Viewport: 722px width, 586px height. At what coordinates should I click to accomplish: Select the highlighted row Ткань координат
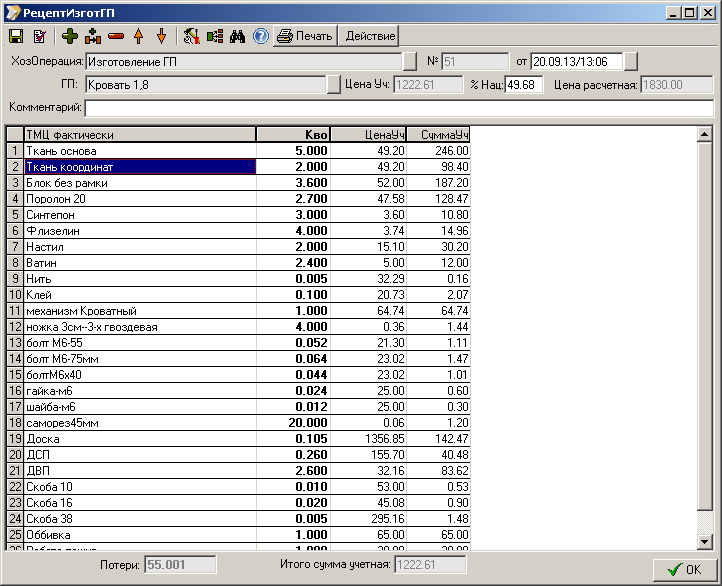pyautogui.click(x=238, y=167)
